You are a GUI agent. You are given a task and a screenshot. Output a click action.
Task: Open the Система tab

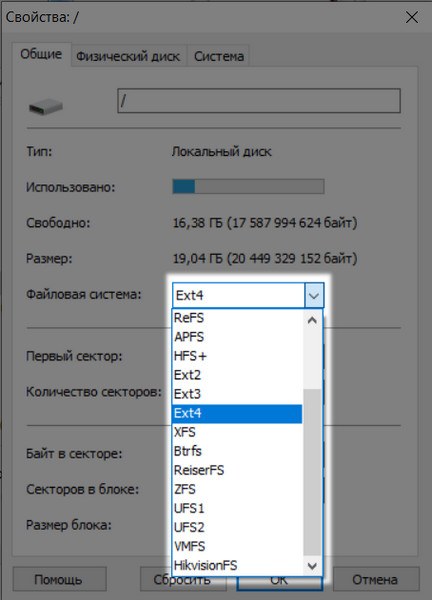tap(219, 56)
